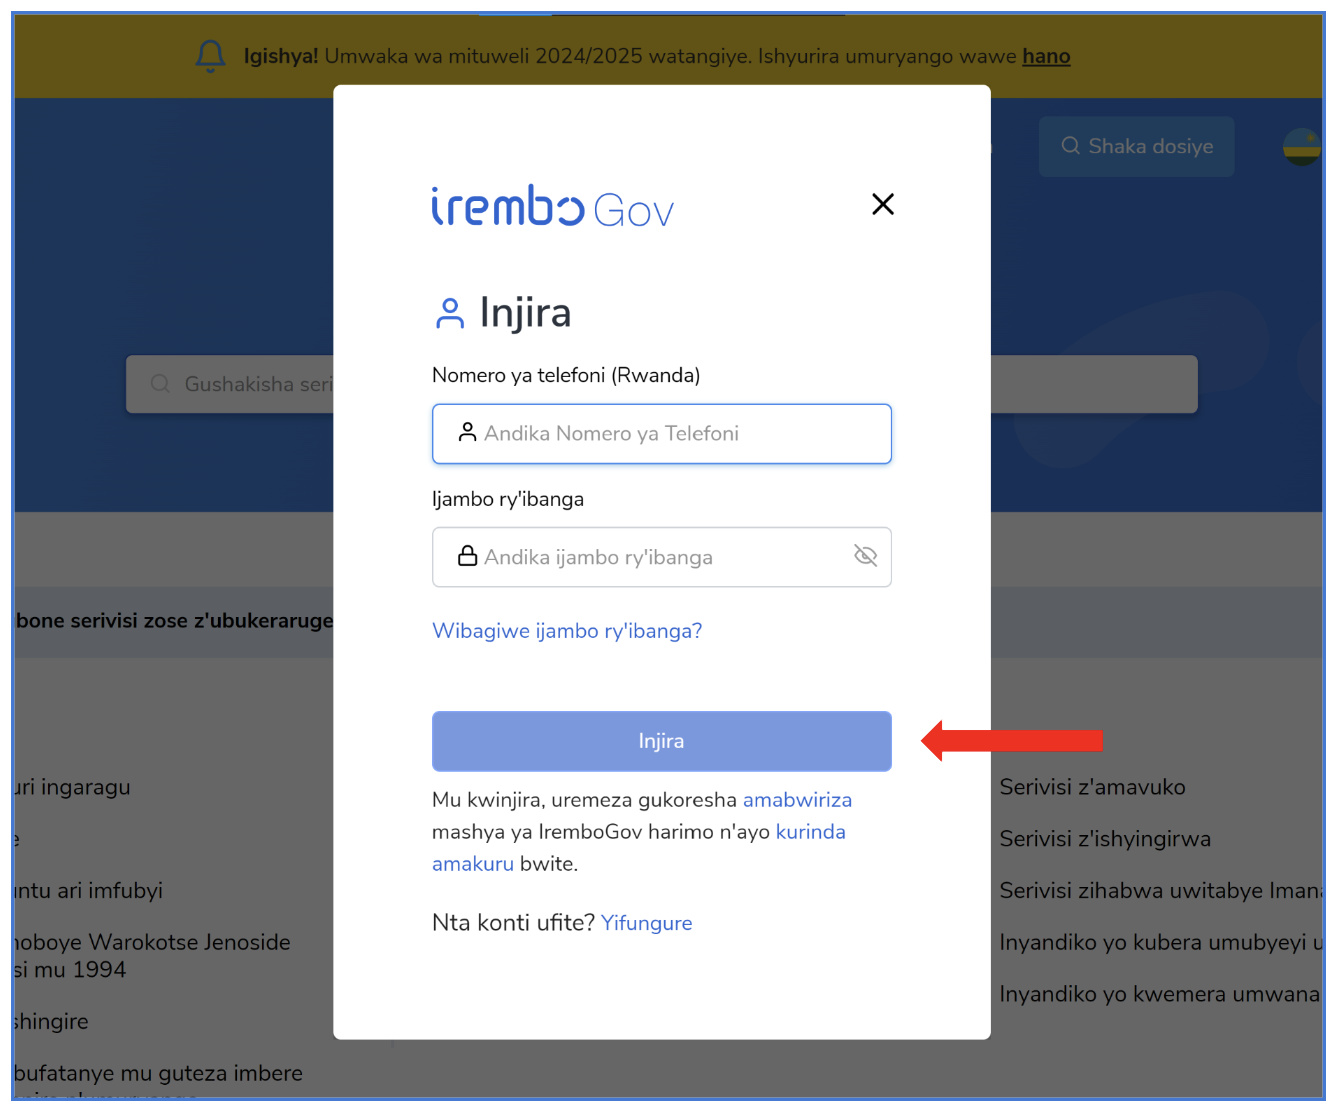Click the user icon beside Injira heading
1334x1110 pixels.
(450, 313)
